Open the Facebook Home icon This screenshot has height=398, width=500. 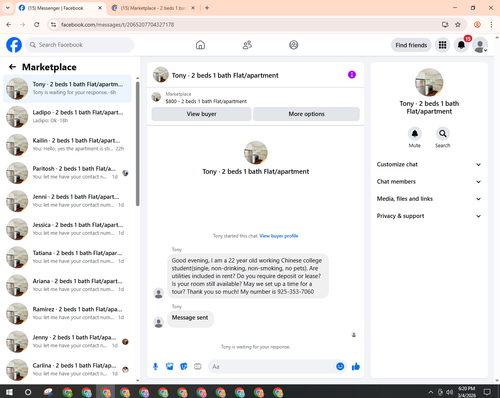[x=200, y=45]
